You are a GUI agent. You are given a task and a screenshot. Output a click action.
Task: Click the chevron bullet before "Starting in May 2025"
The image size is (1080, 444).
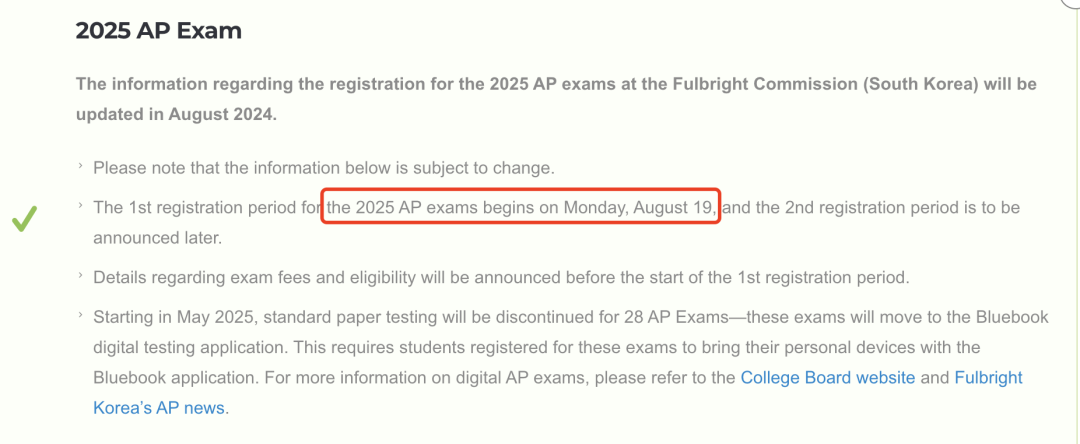[81, 315]
